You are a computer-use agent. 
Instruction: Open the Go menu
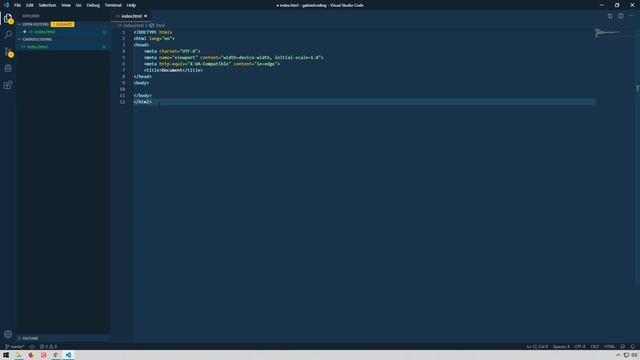[78, 5]
